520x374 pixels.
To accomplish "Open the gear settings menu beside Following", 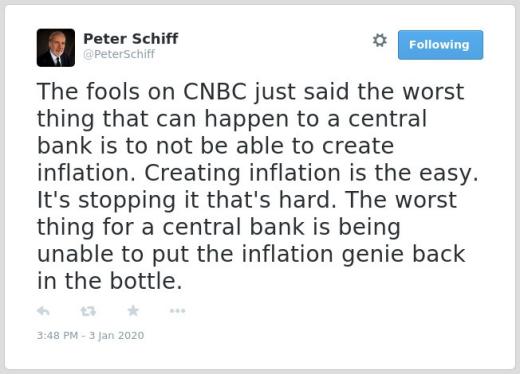I will [x=380, y=40].
